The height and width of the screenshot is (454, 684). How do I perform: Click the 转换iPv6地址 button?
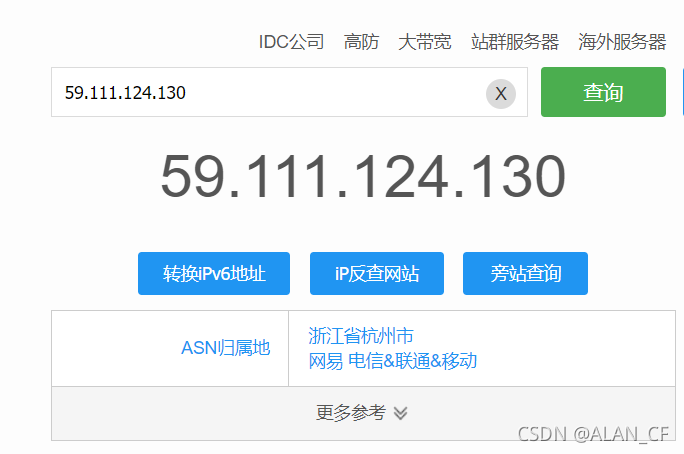pos(214,273)
